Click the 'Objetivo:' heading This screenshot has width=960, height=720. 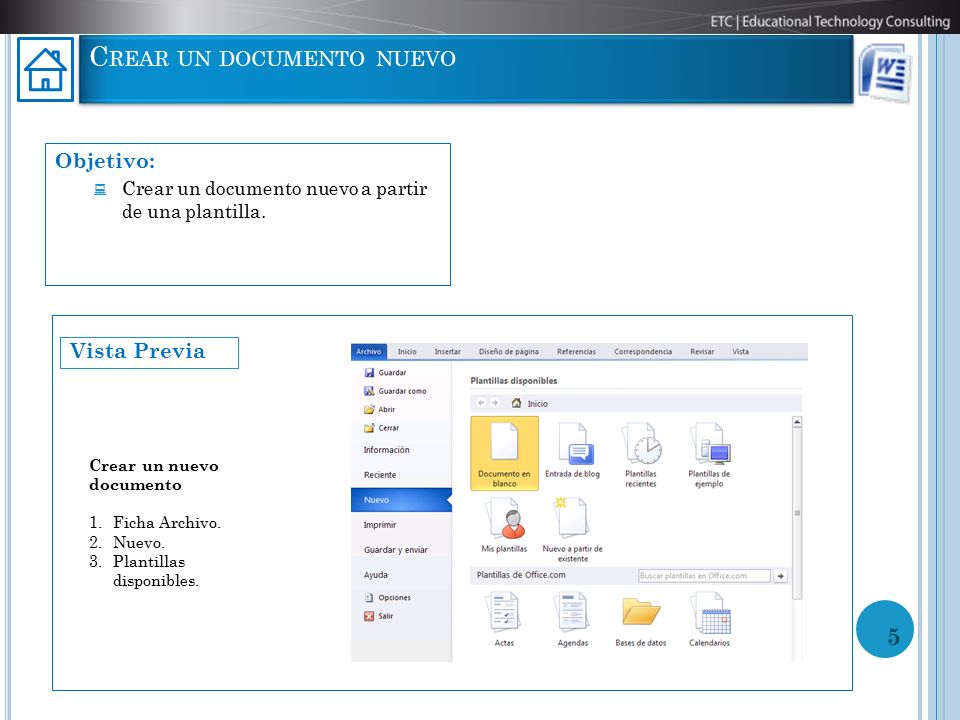click(105, 161)
